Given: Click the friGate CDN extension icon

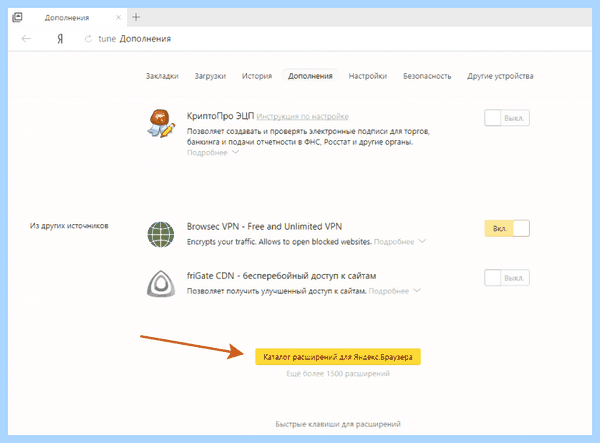Looking at the screenshot, I should (x=161, y=283).
